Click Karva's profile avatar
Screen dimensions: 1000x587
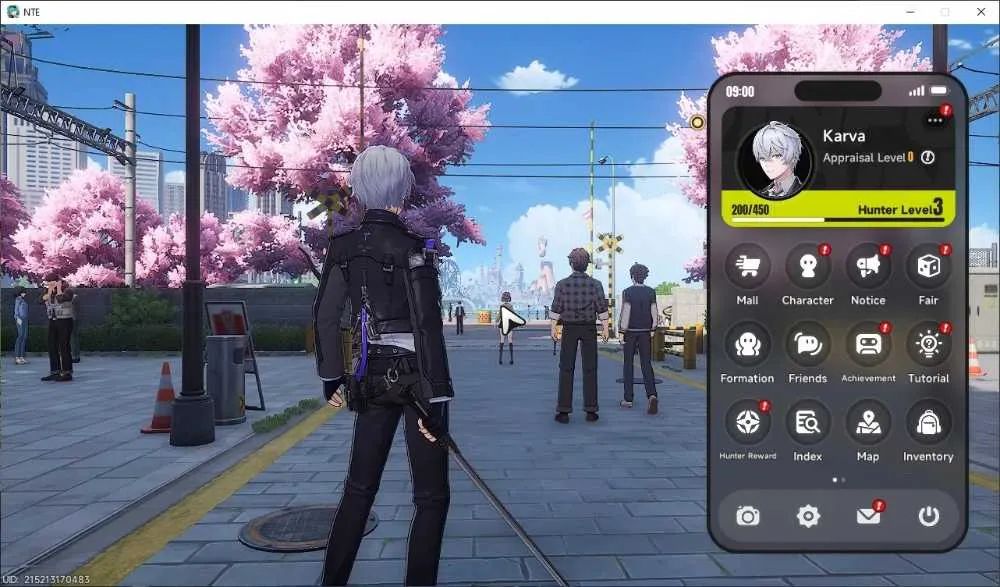tap(776, 160)
